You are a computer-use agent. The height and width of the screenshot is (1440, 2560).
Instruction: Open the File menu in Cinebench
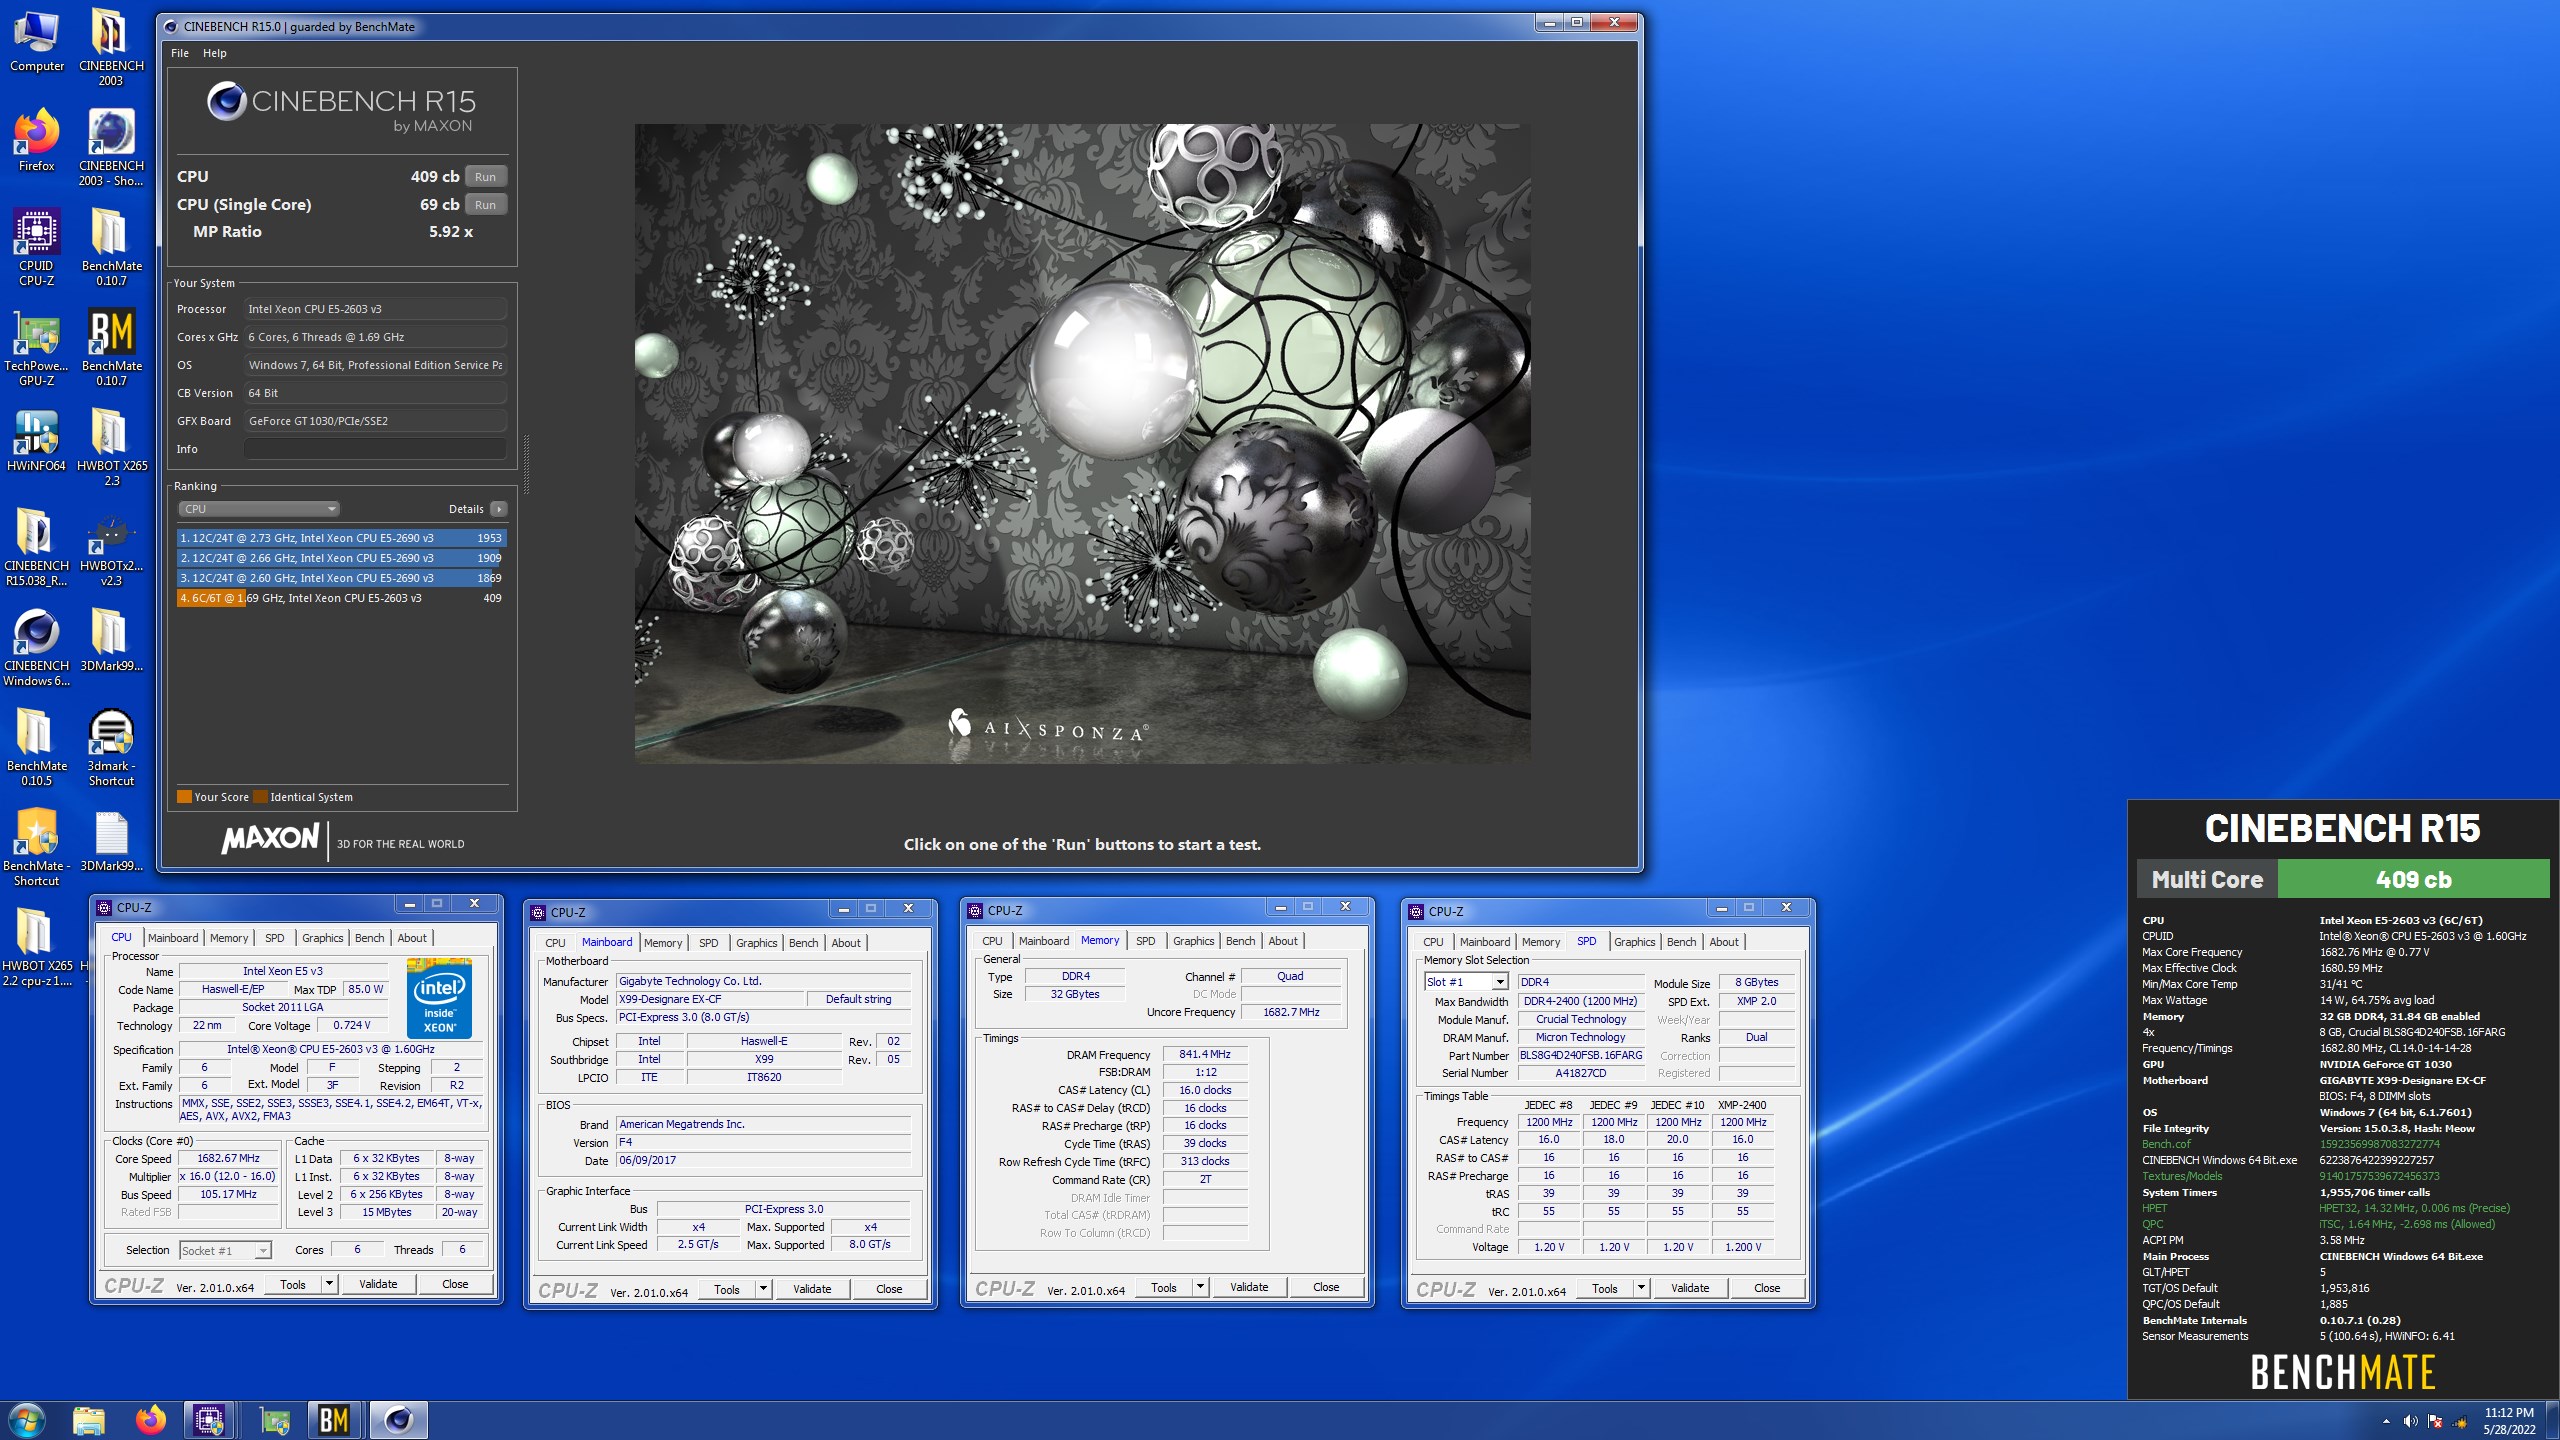(x=180, y=53)
